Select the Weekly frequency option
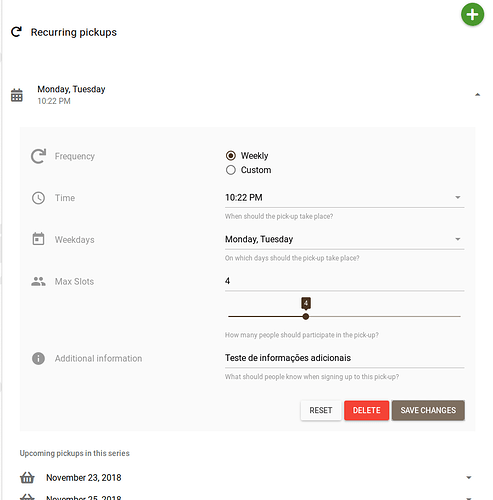This screenshot has height=500, width=493. point(247,156)
